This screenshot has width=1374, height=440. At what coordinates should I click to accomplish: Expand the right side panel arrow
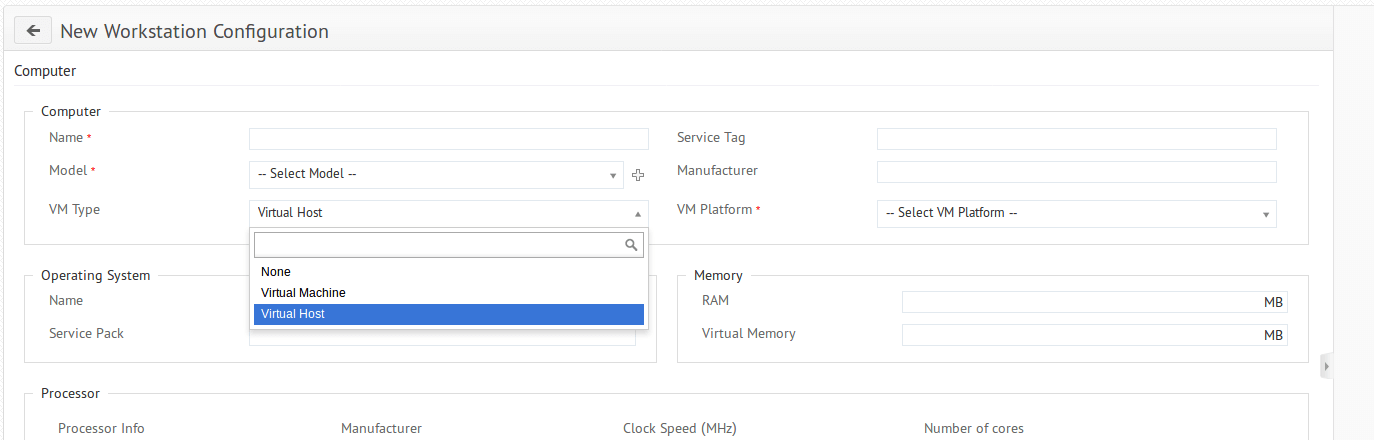click(1326, 367)
